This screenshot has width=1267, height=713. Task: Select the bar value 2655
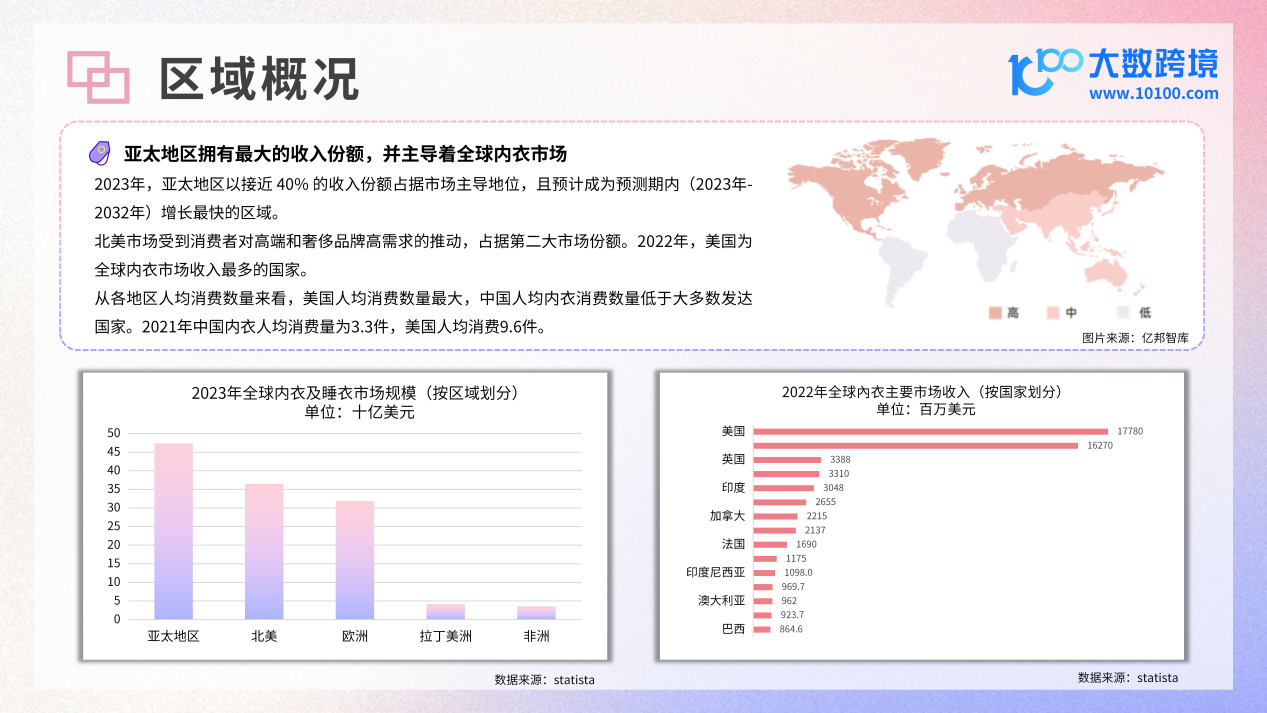point(825,502)
